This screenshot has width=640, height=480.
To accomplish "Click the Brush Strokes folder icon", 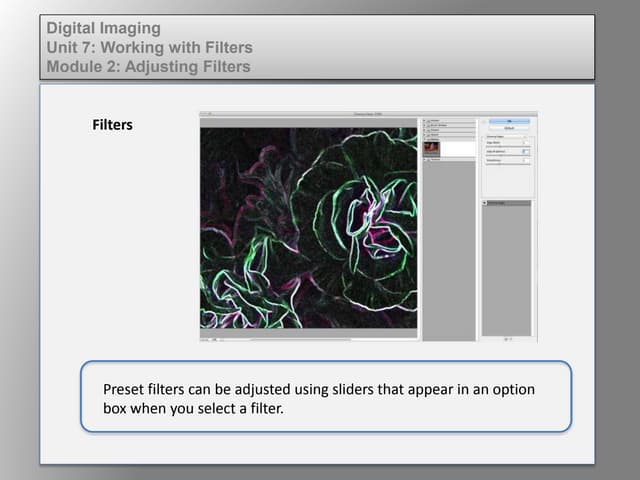I will [x=429, y=123].
